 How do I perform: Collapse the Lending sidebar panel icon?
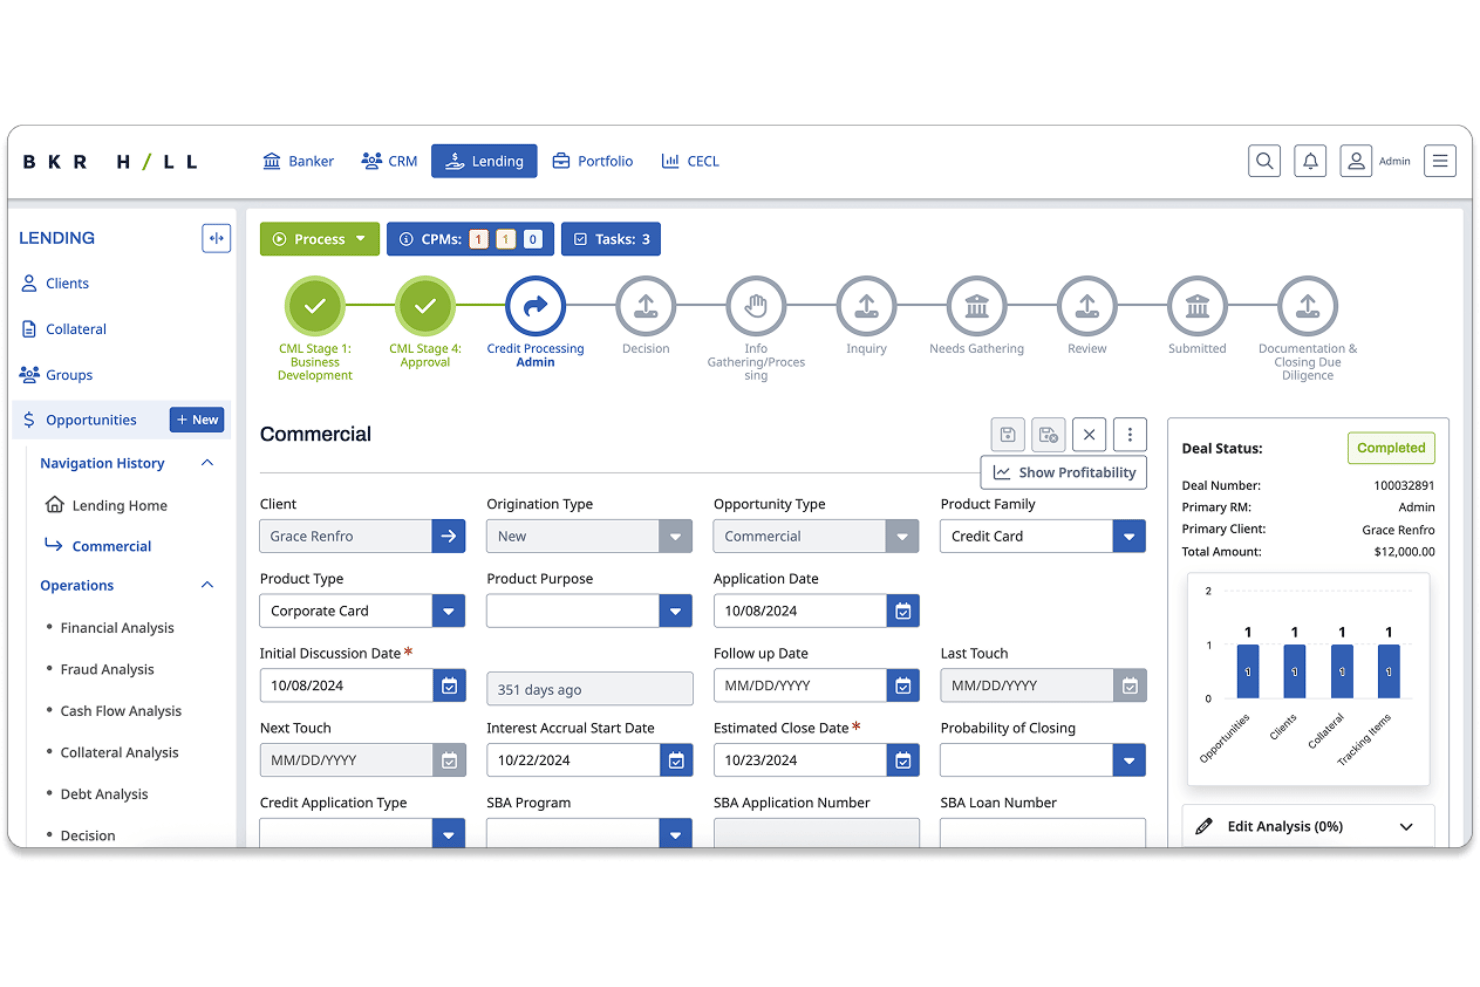(216, 238)
